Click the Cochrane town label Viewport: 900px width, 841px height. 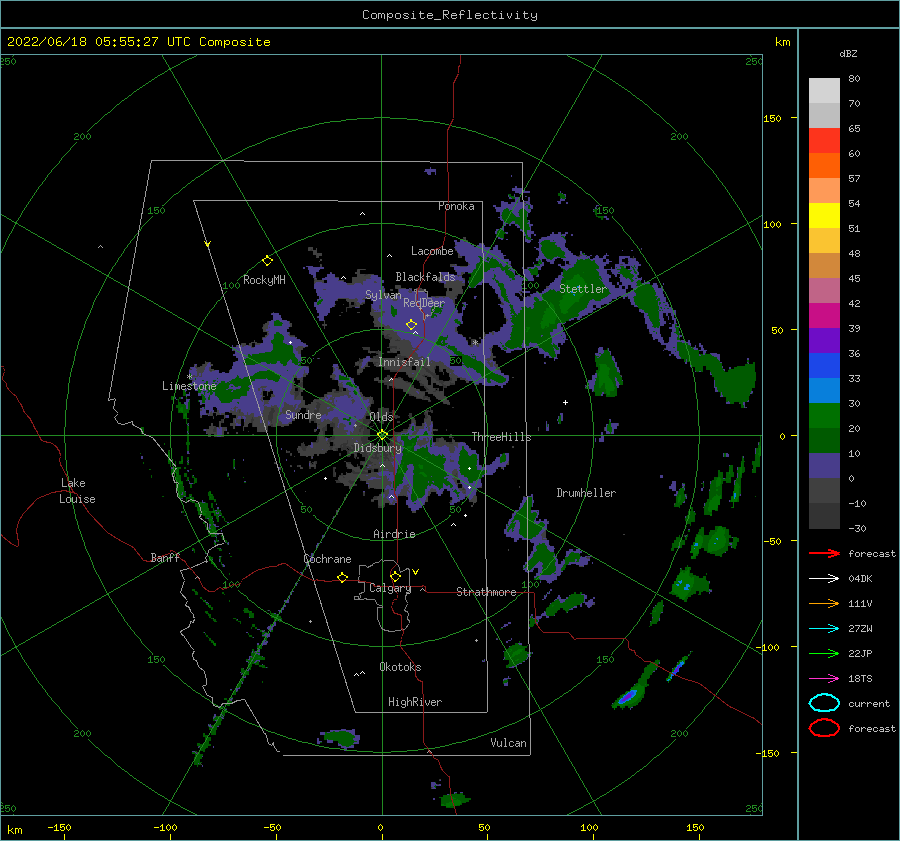tap(327, 559)
